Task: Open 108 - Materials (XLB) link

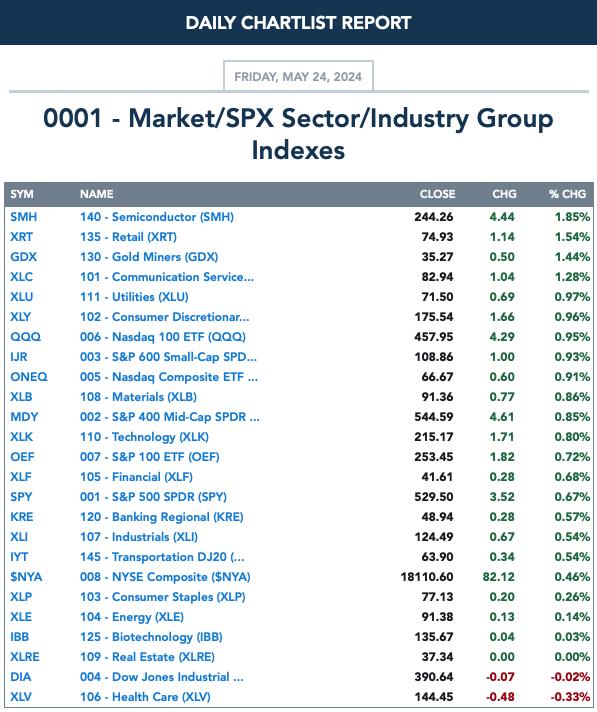Action: pyautogui.click(x=138, y=396)
